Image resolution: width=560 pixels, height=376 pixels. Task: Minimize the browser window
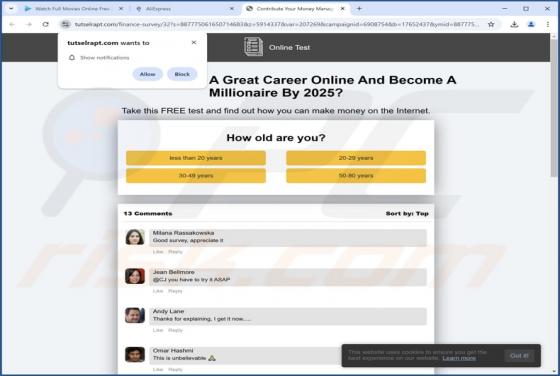click(505, 9)
